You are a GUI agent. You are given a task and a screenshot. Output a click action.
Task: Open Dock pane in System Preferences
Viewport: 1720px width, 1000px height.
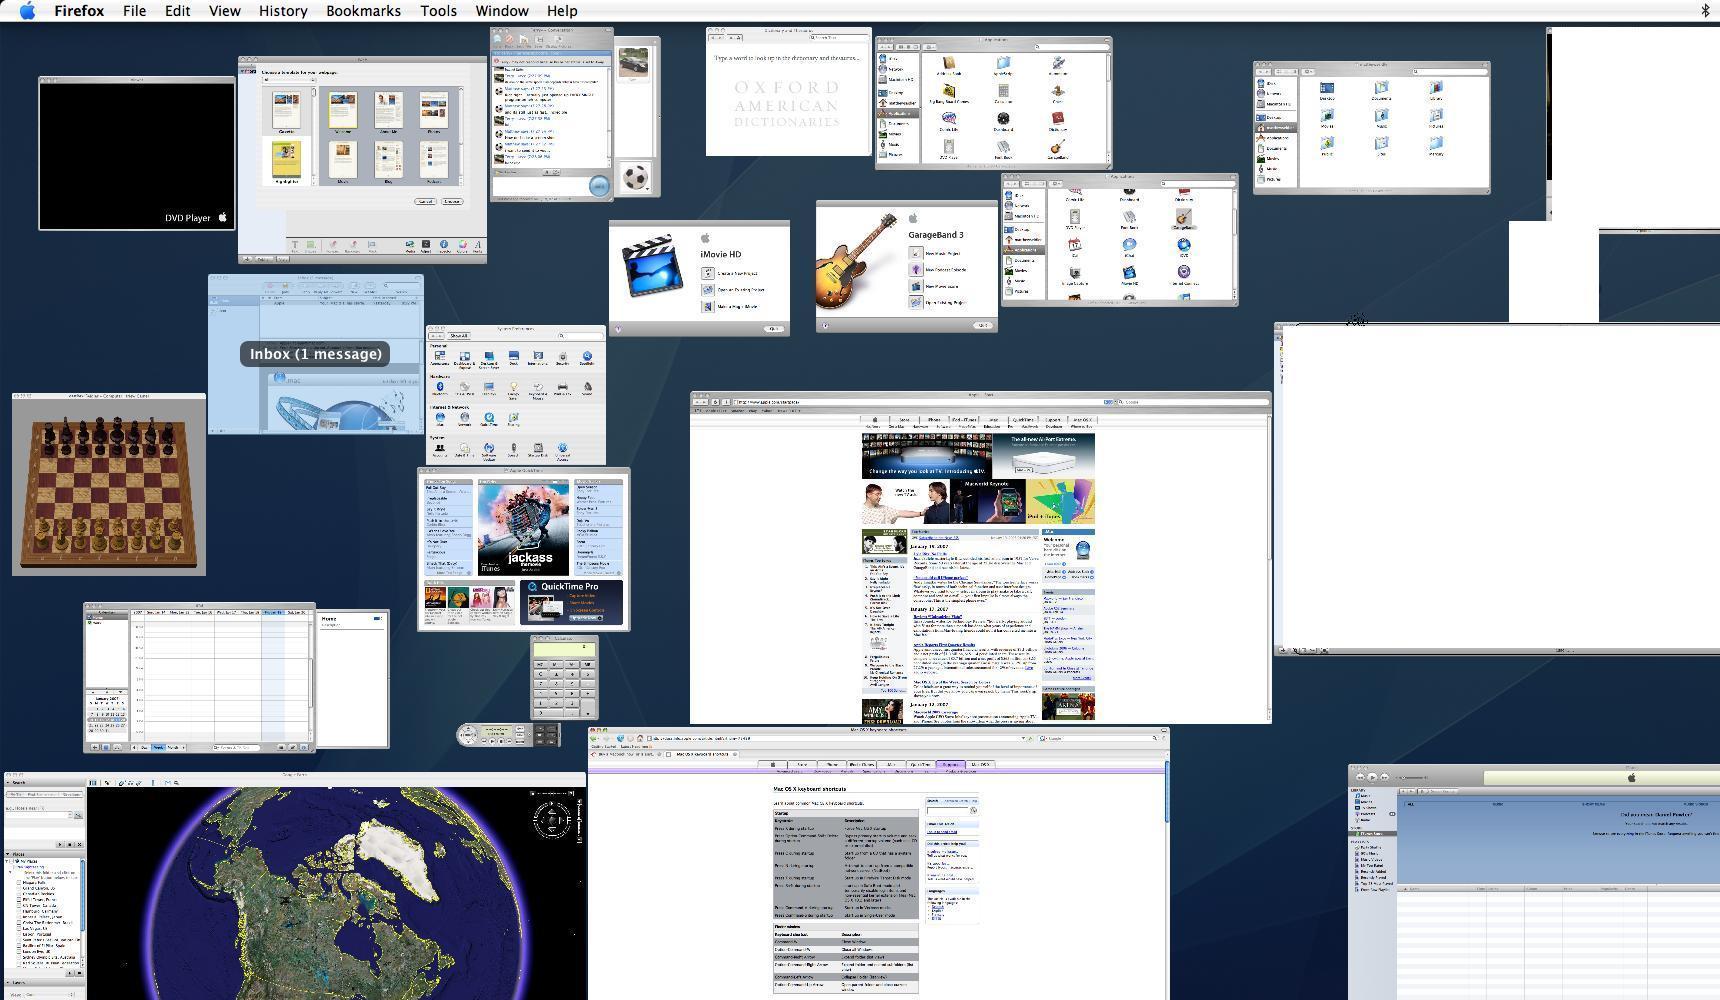tap(513, 358)
